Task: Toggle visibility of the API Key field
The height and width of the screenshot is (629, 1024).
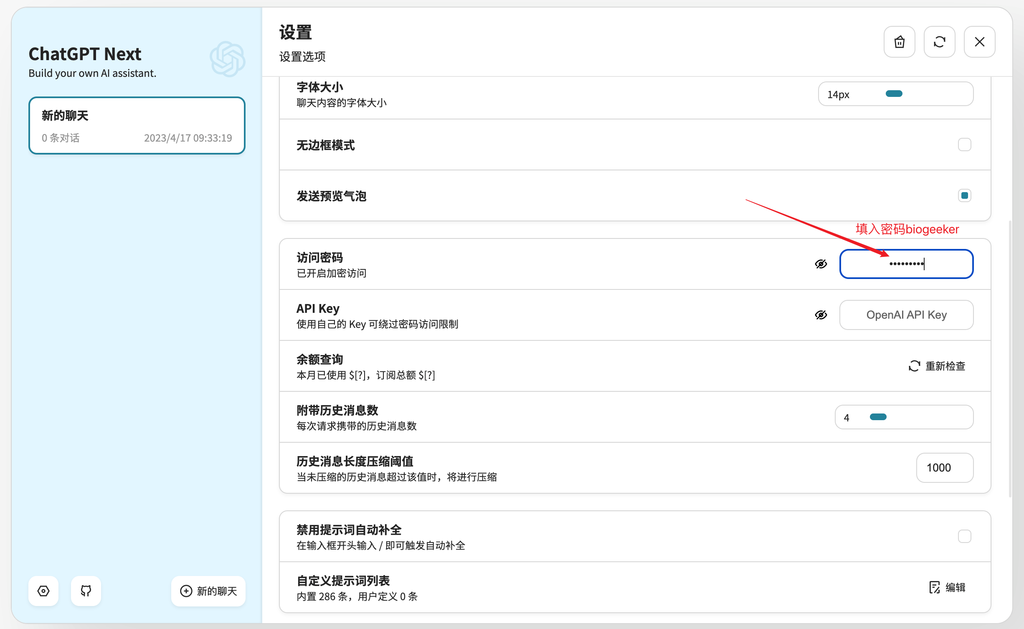Action: tap(821, 315)
